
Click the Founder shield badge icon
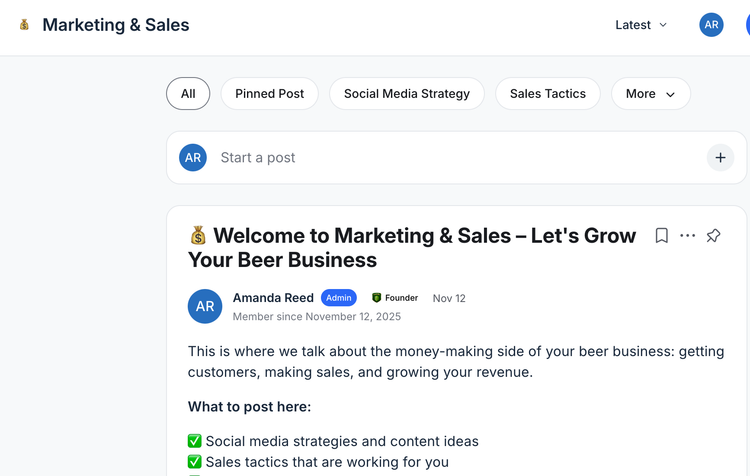tap(377, 298)
